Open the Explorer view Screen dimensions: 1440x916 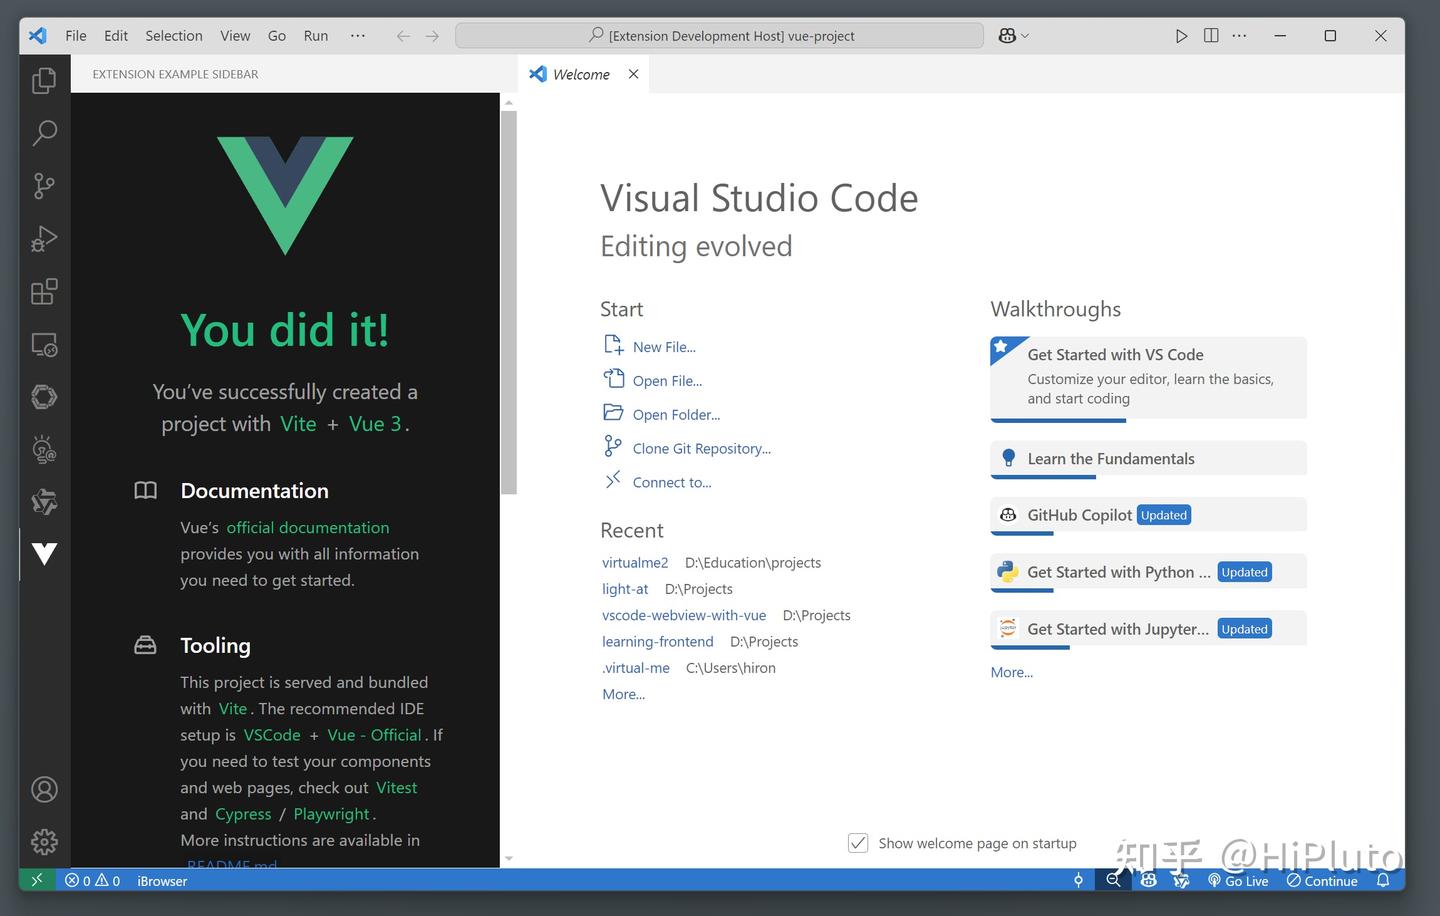(44, 80)
